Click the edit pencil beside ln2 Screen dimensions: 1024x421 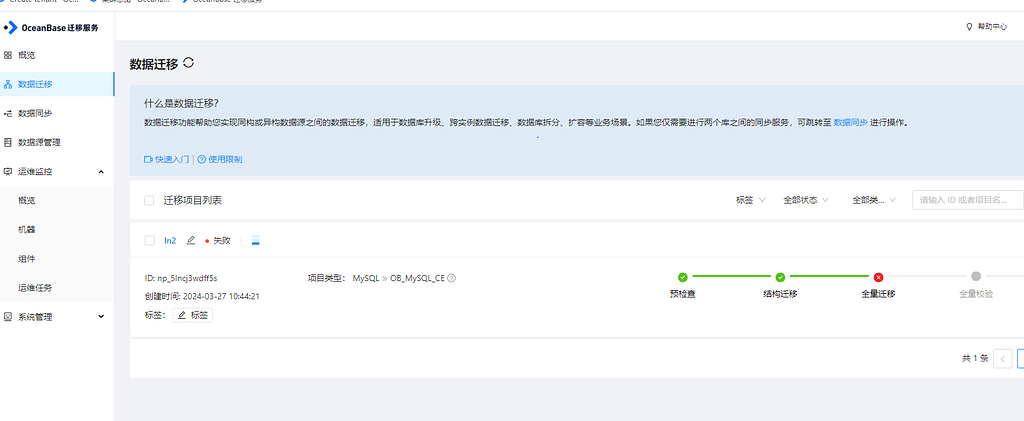tap(191, 240)
